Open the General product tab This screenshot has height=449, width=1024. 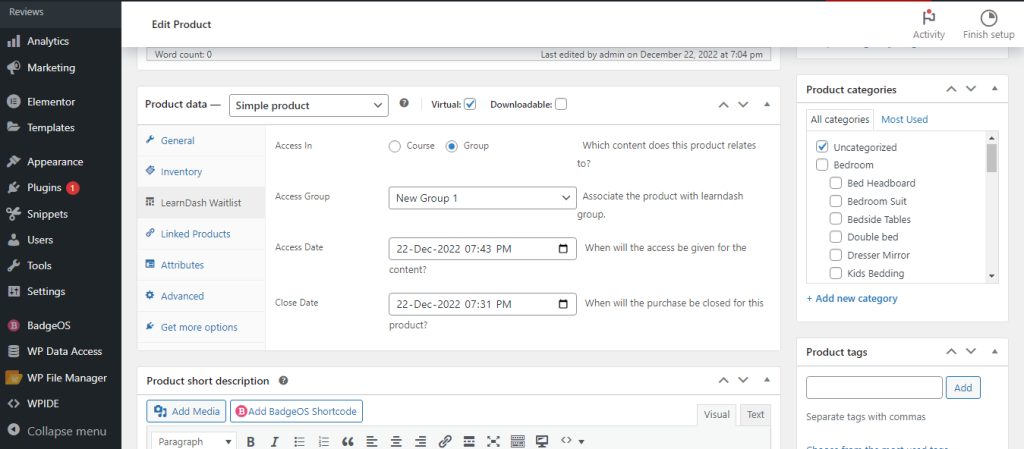coord(201,140)
